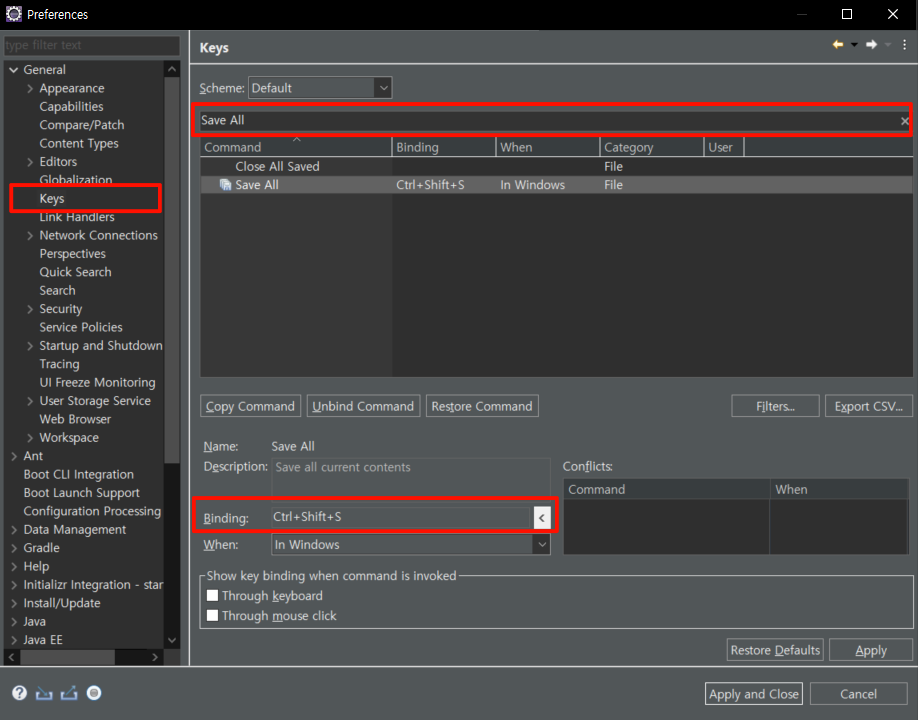Select Perspectives preference page
The image size is (918, 720).
[73, 253]
